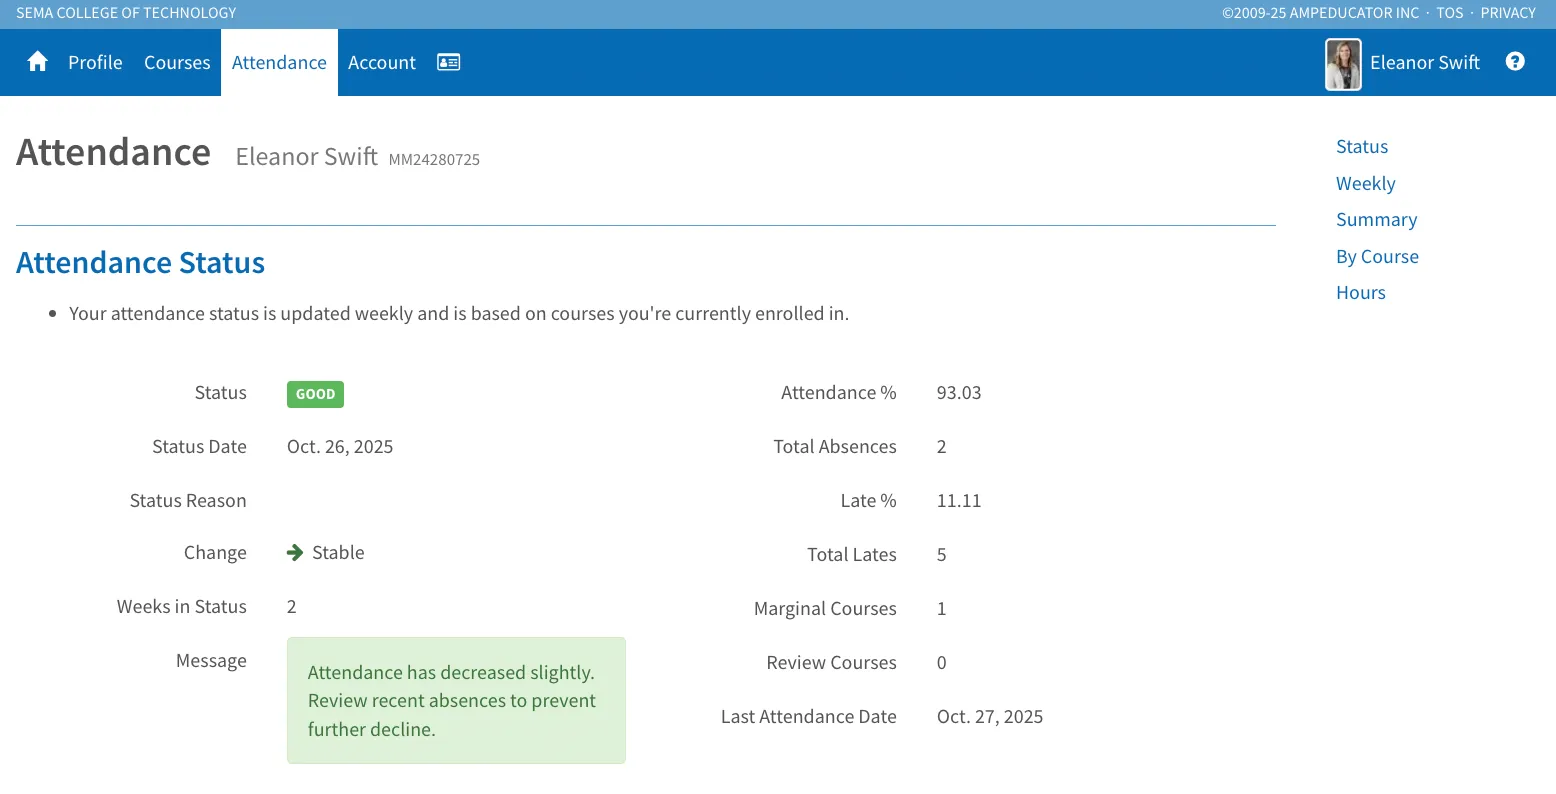Jump to Hours section link

point(1361,293)
